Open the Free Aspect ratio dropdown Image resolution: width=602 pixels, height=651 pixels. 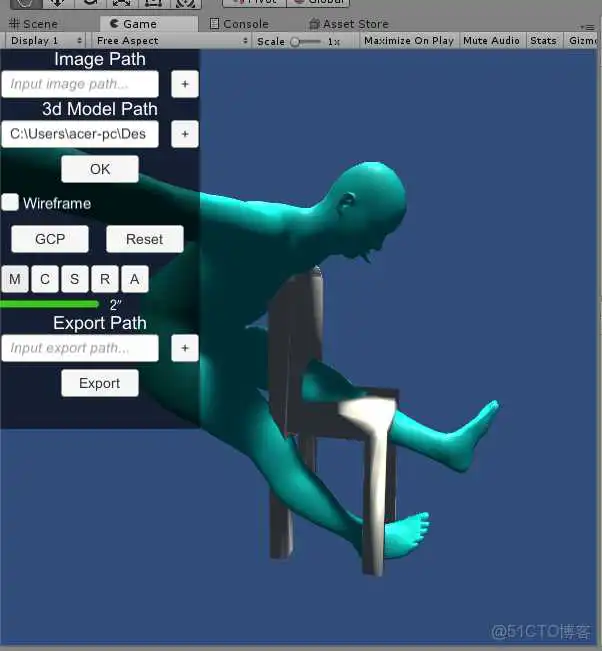[171, 41]
